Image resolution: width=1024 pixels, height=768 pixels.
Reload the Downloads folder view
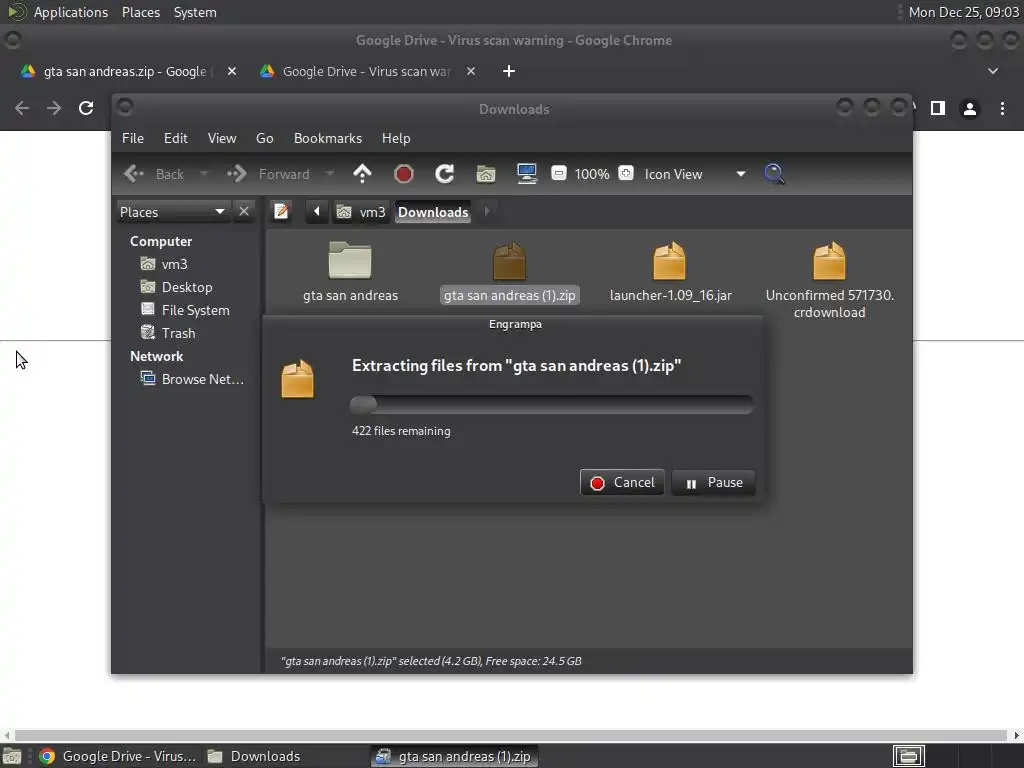445,174
